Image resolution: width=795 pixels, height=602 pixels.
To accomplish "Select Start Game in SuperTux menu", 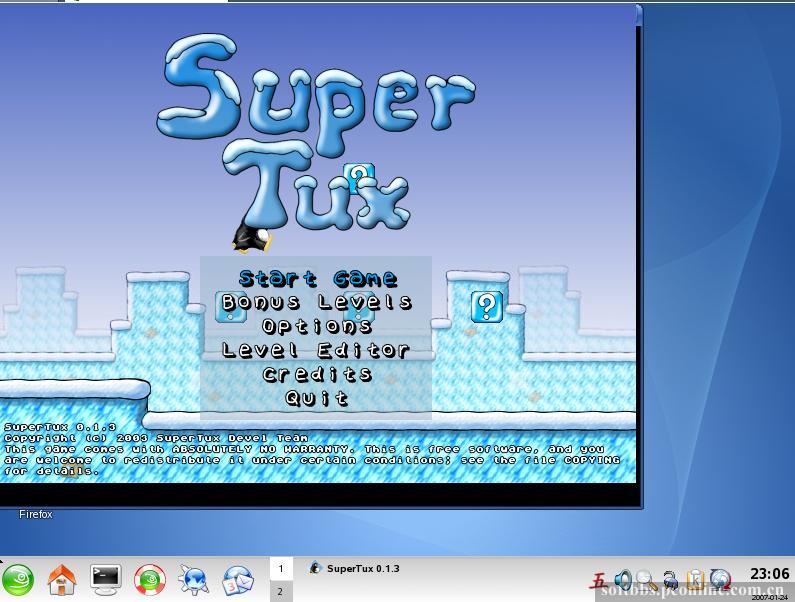I will [x=318, y=278].
